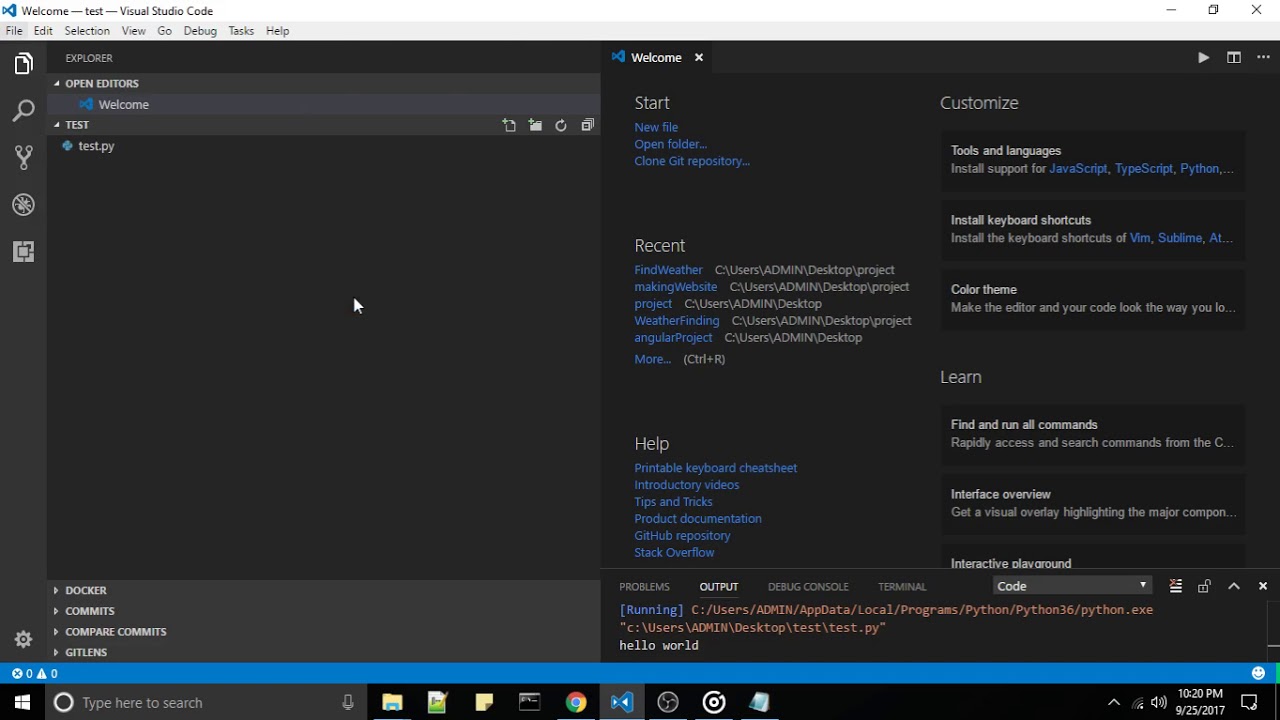The width and height of the screenshot is (1280, 720).
Task: Select output channel dropdown Code
Action: [1073, 586]
